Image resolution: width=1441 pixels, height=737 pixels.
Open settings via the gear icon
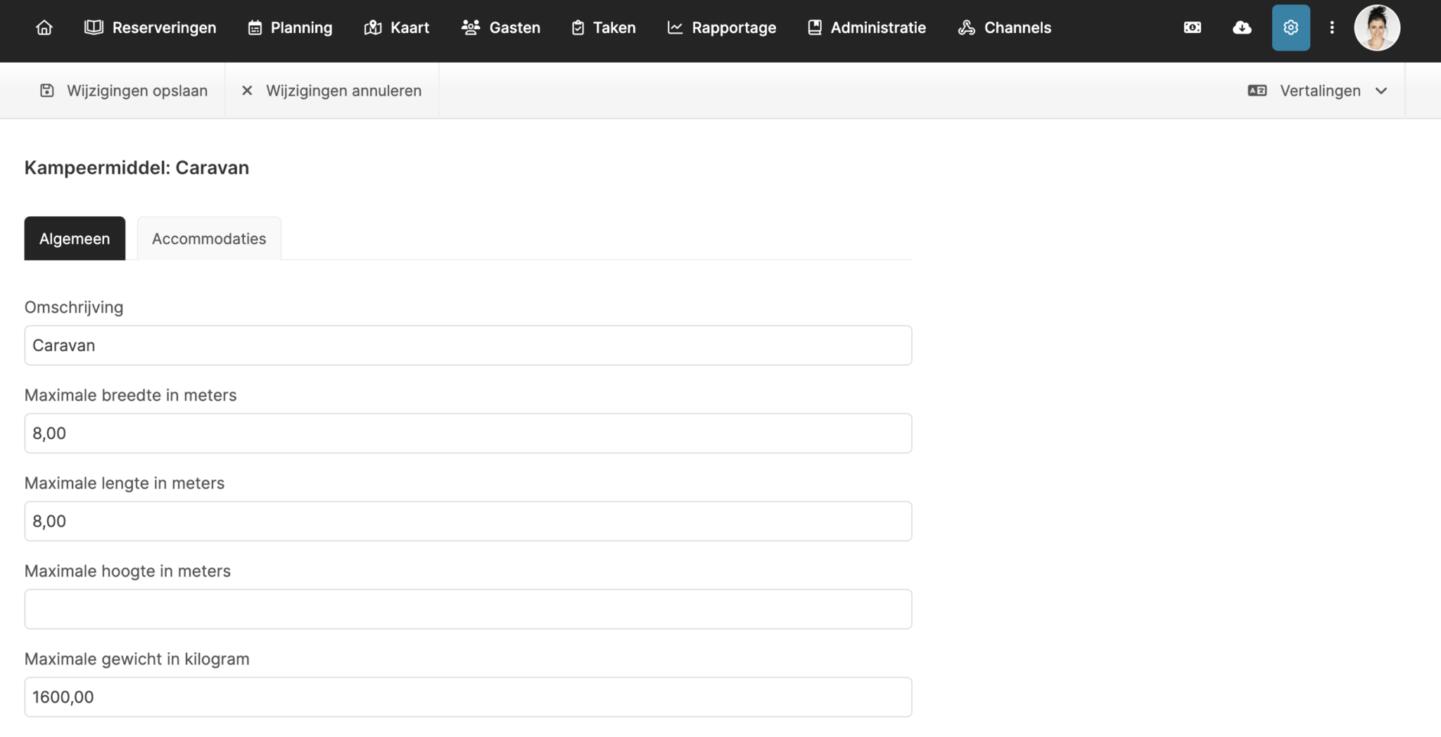click(x=1290, y=28)
